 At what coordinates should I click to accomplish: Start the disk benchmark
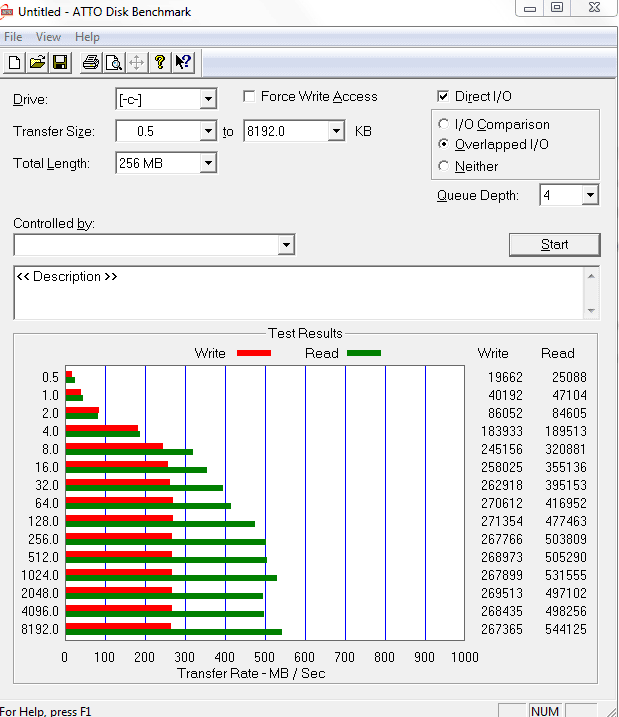click(x=555, y=245)
